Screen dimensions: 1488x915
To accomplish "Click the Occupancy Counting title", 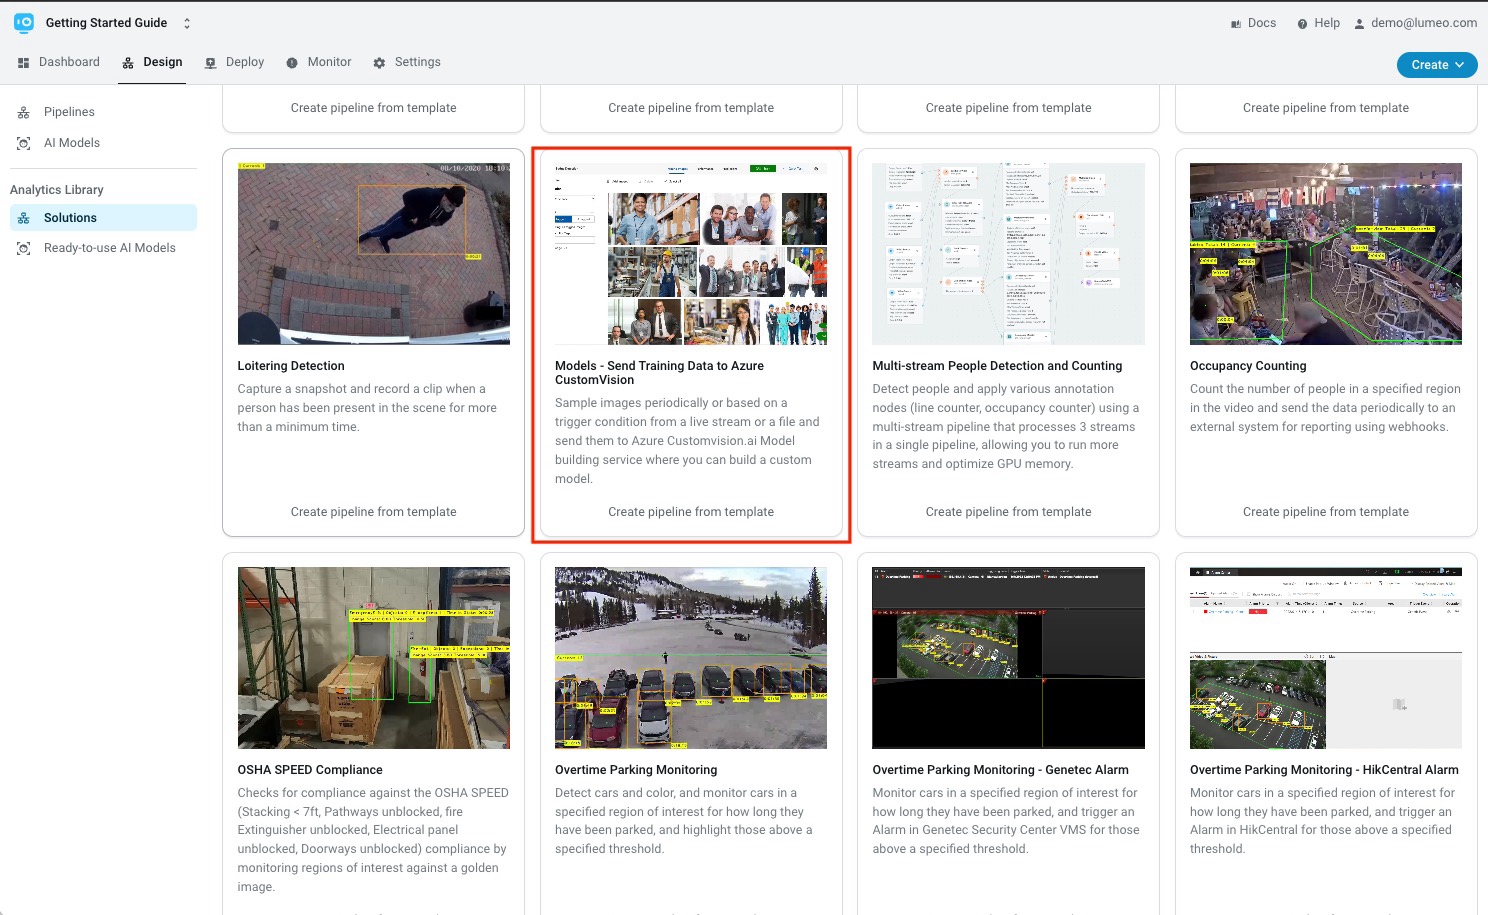I will (x=1248, y=366).
